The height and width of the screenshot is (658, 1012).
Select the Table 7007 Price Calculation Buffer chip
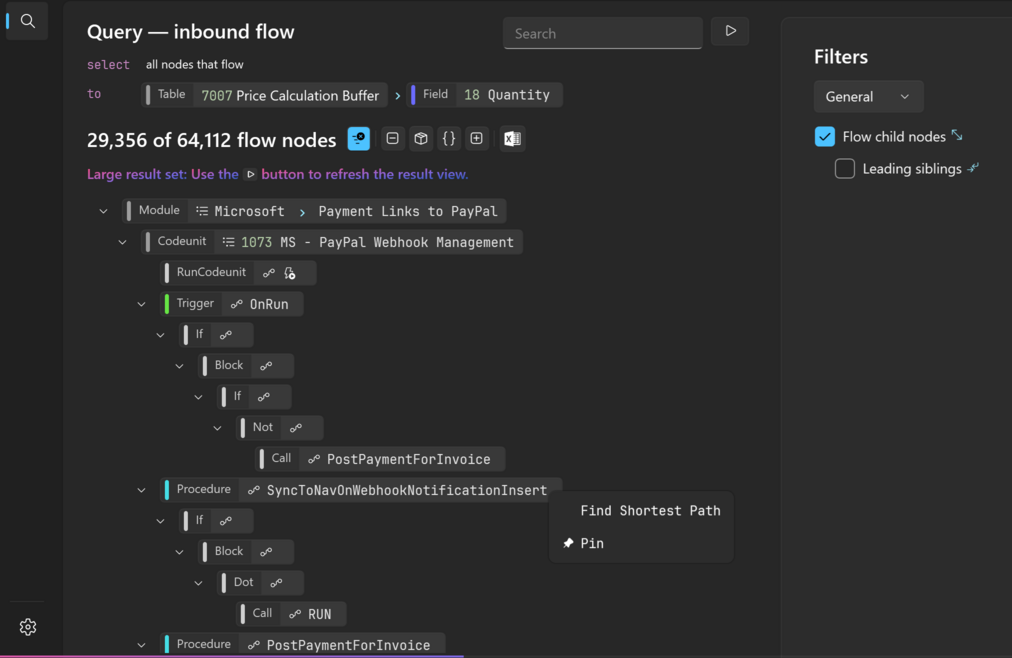(265, 95)
